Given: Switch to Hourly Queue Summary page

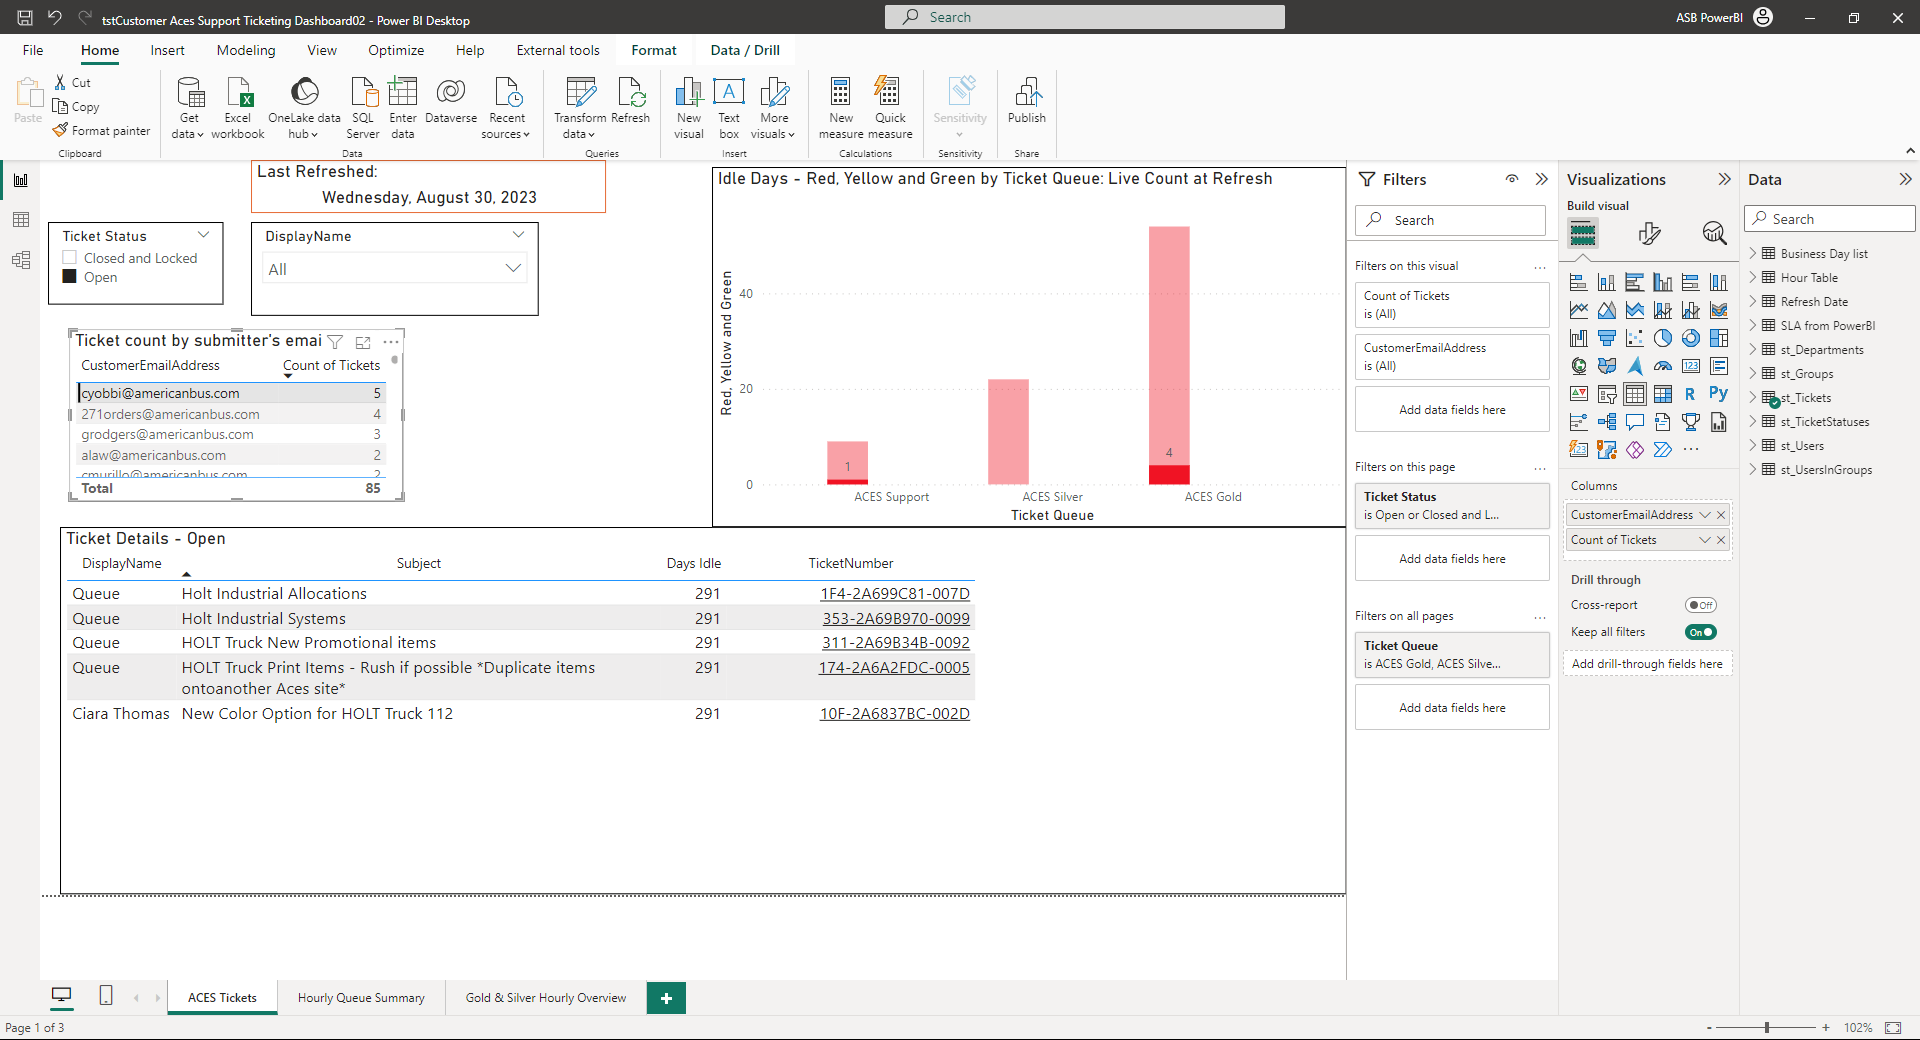Looking at the screenshot, I should (361, 998).
